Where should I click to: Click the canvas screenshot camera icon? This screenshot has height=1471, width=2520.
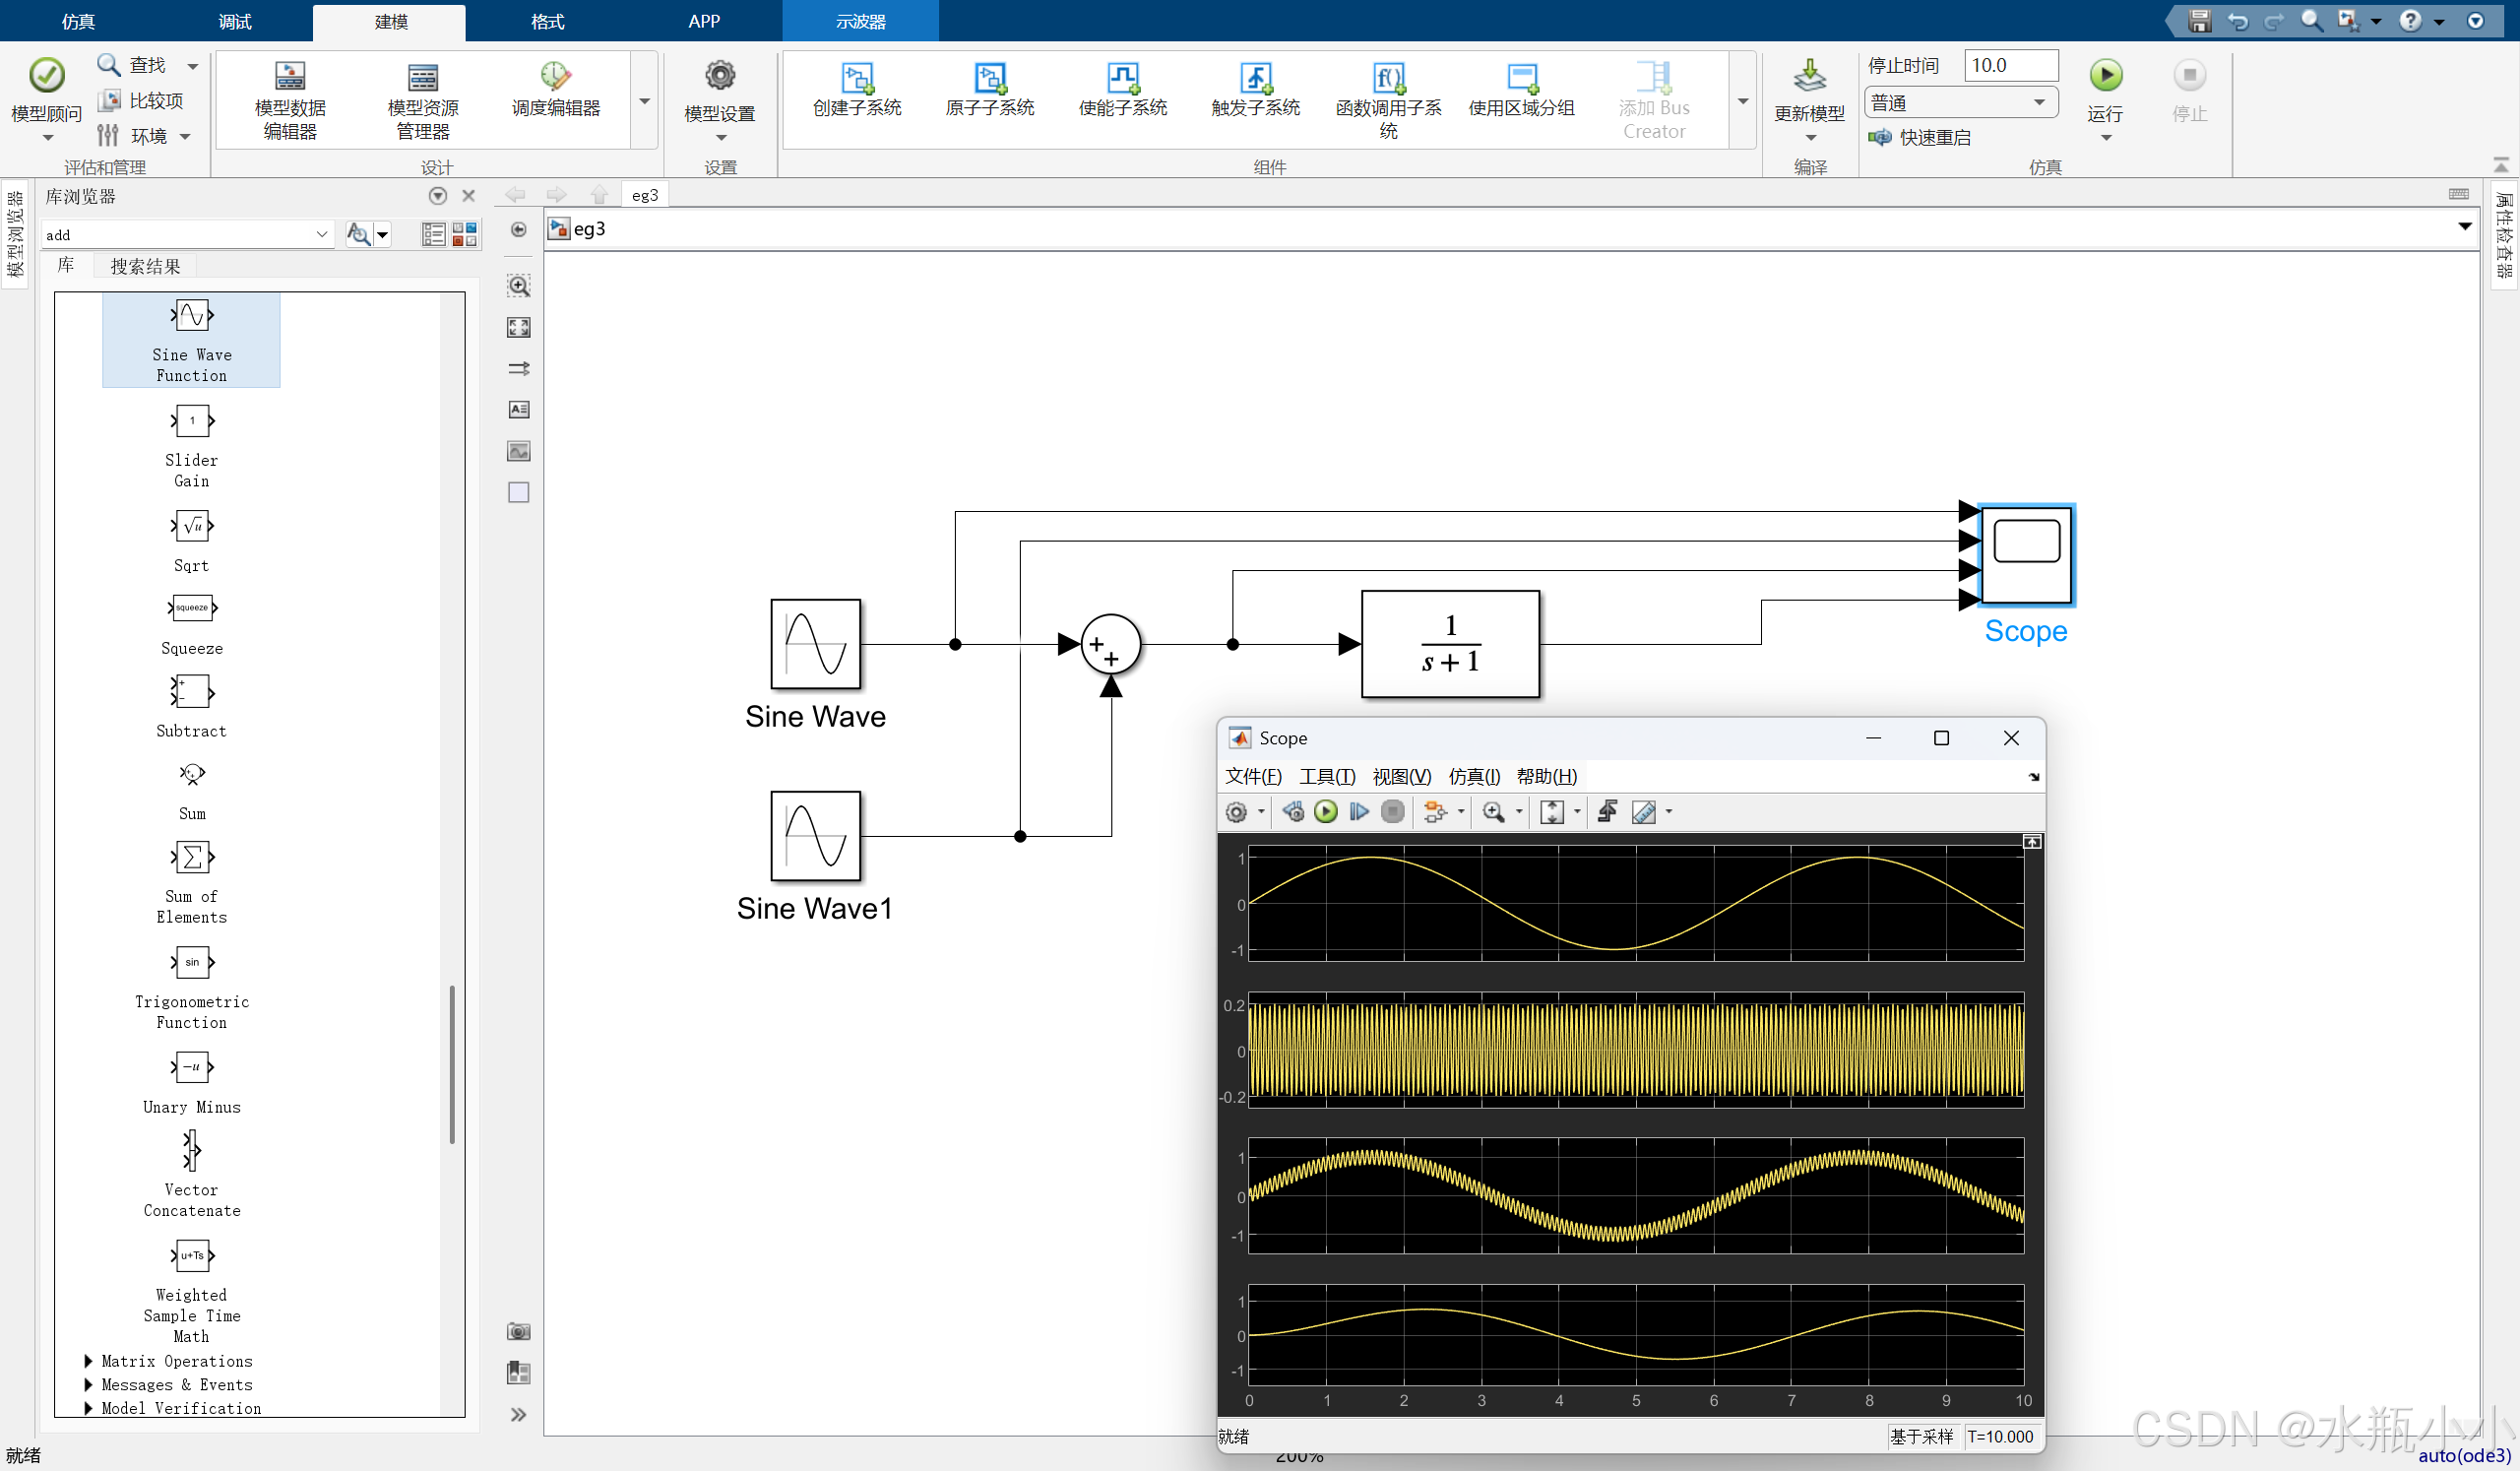[x=519, y=1331]
